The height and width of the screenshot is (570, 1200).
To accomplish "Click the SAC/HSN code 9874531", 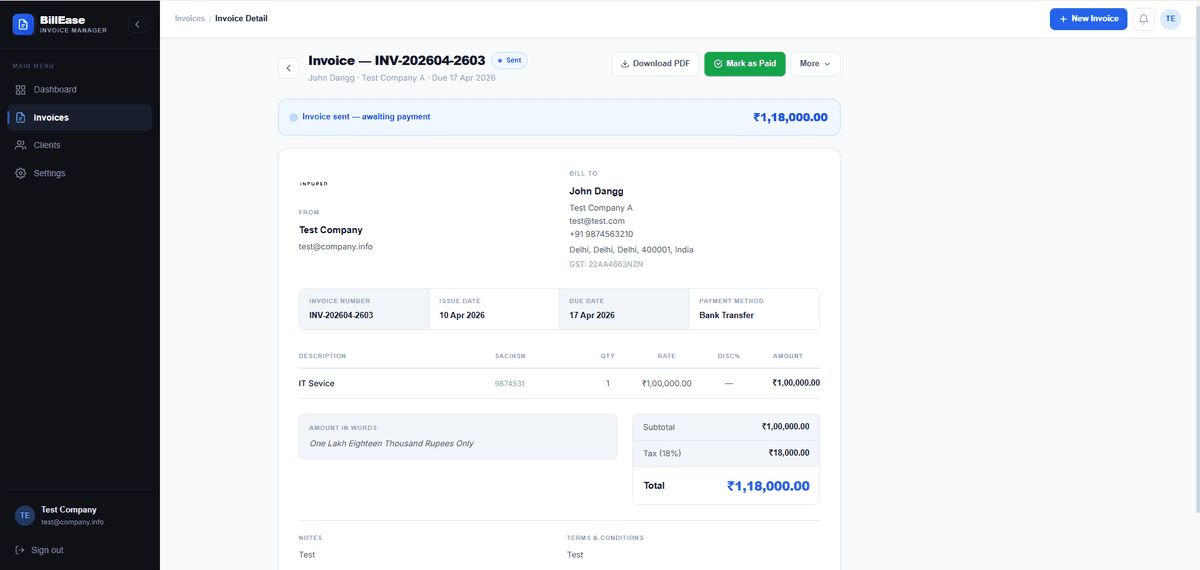I will [510, 383].
